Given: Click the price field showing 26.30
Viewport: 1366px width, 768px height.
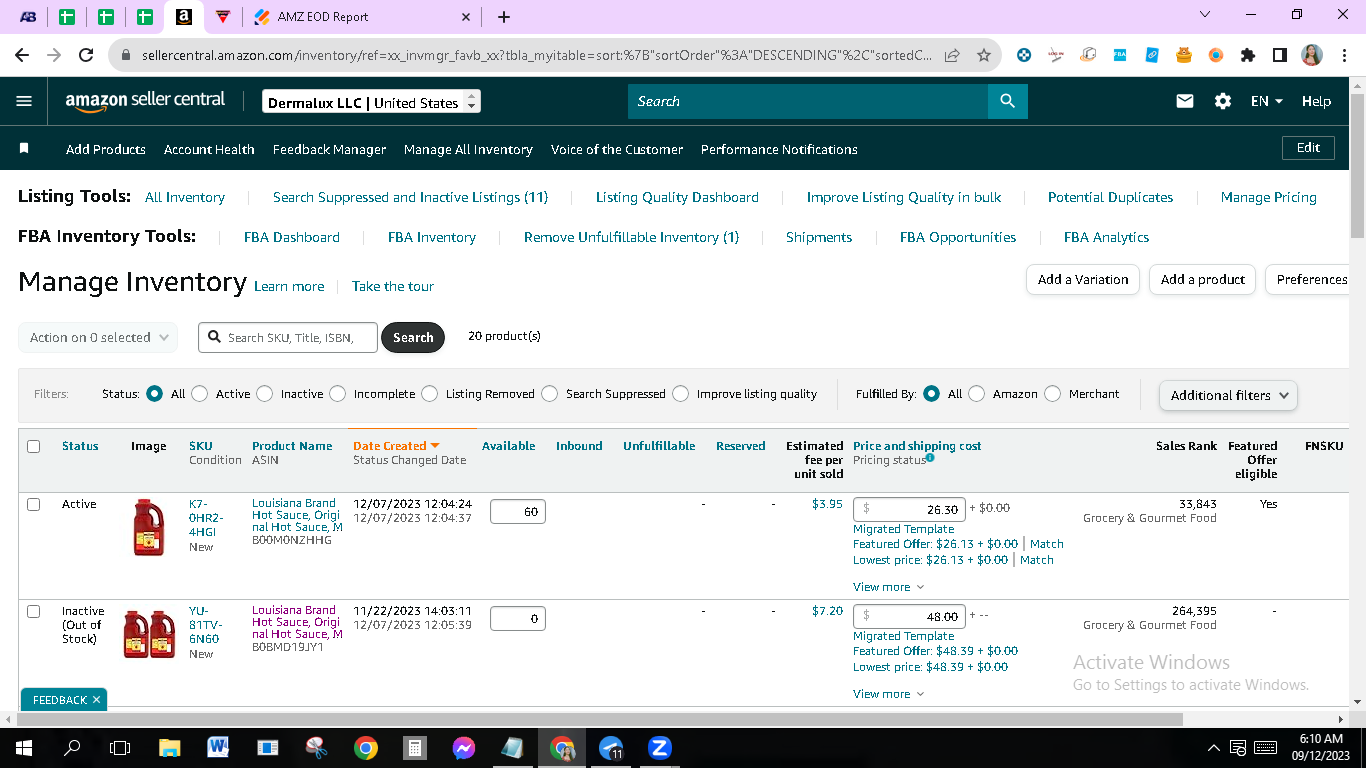Looking at the screenshot, I should [x=910, y=510].
